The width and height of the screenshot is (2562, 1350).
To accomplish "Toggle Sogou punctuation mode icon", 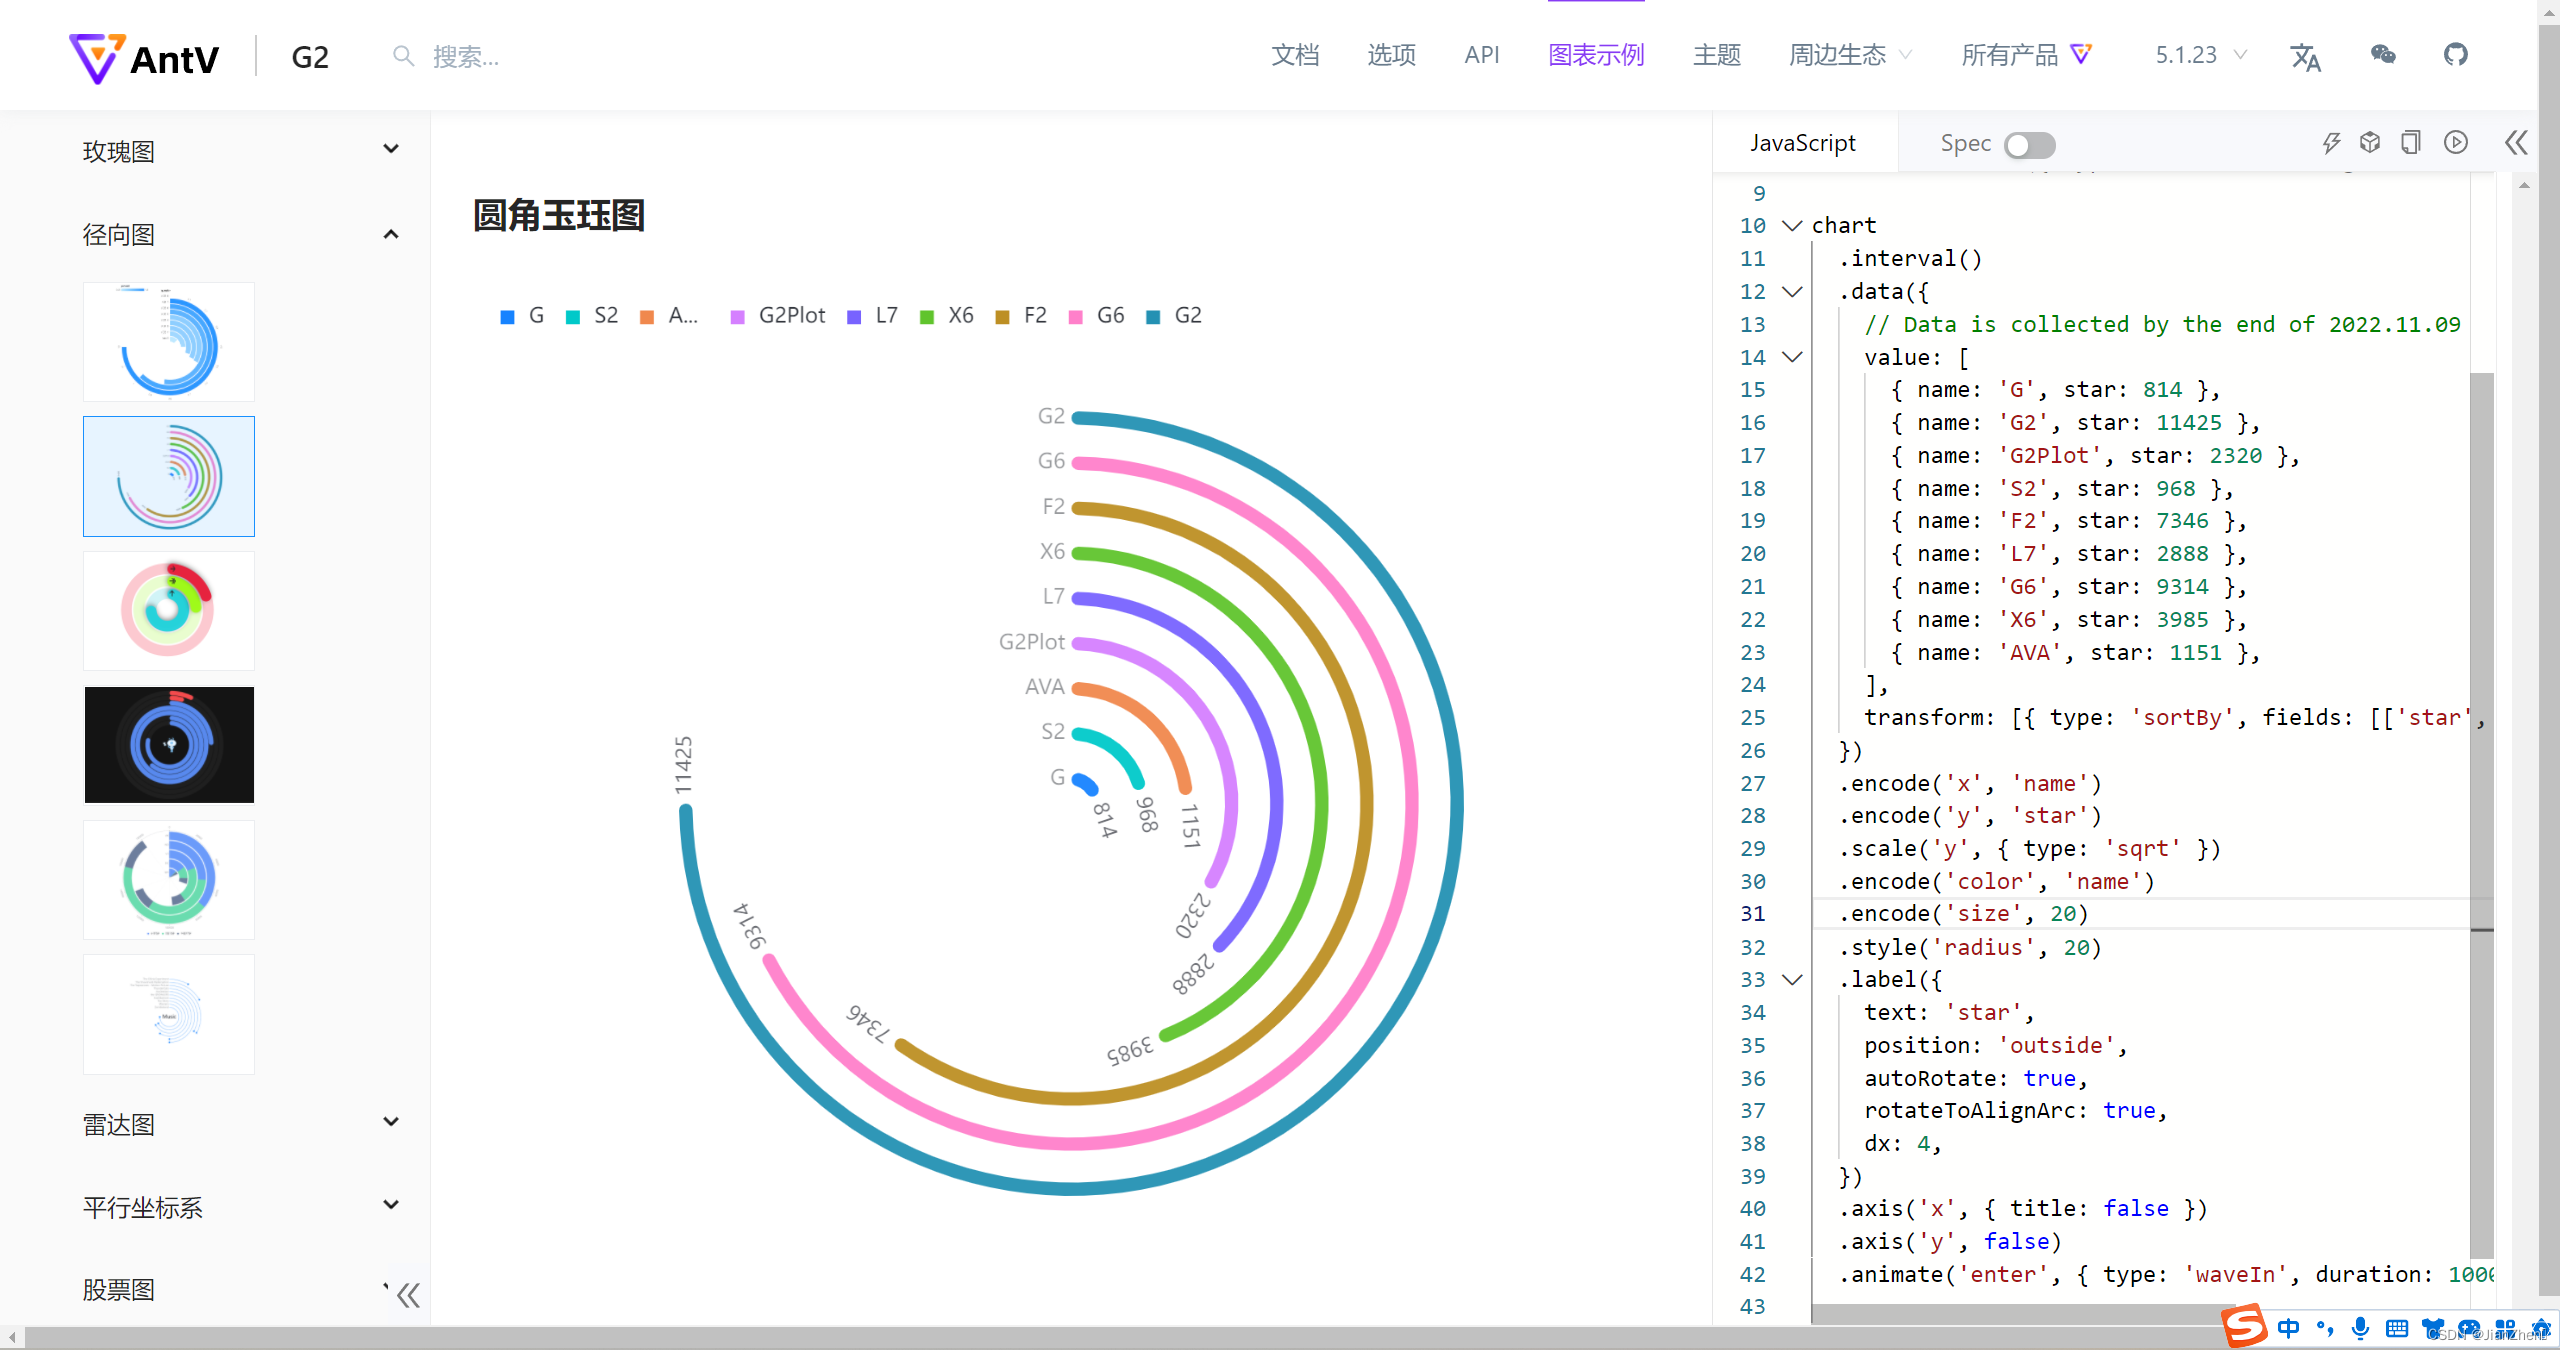I will tap(2325, 1328).
